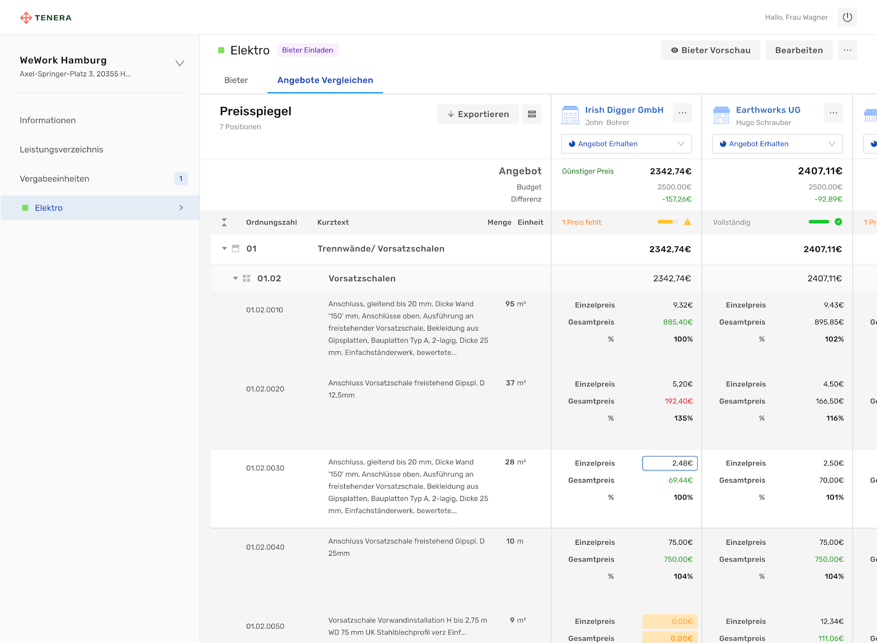Collapse subgroup 01.02 Vorsatzschalen

click(235, 278)
